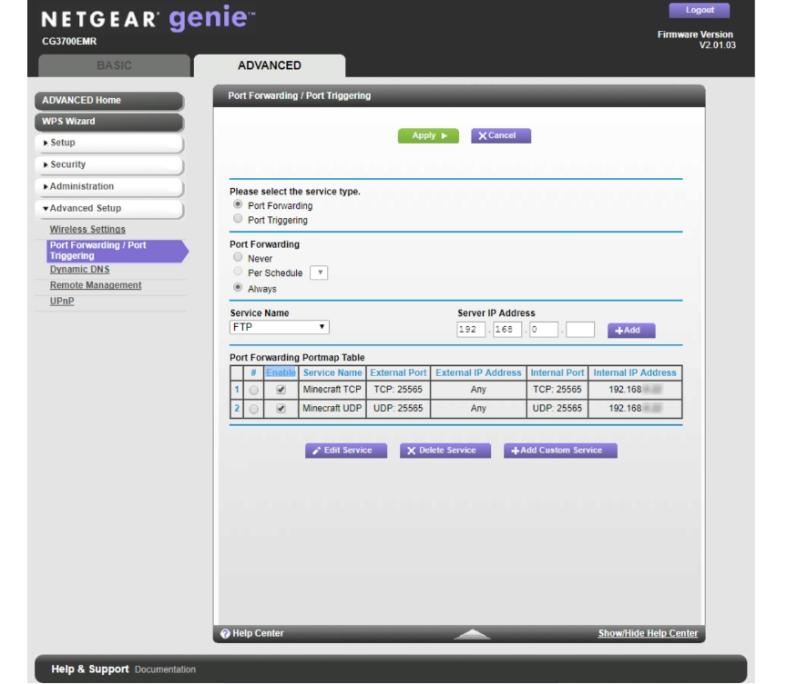787x684 pixels.
Task: Select row 2 Minecraft UDP radio button
Action: click(x=254, y=409)
